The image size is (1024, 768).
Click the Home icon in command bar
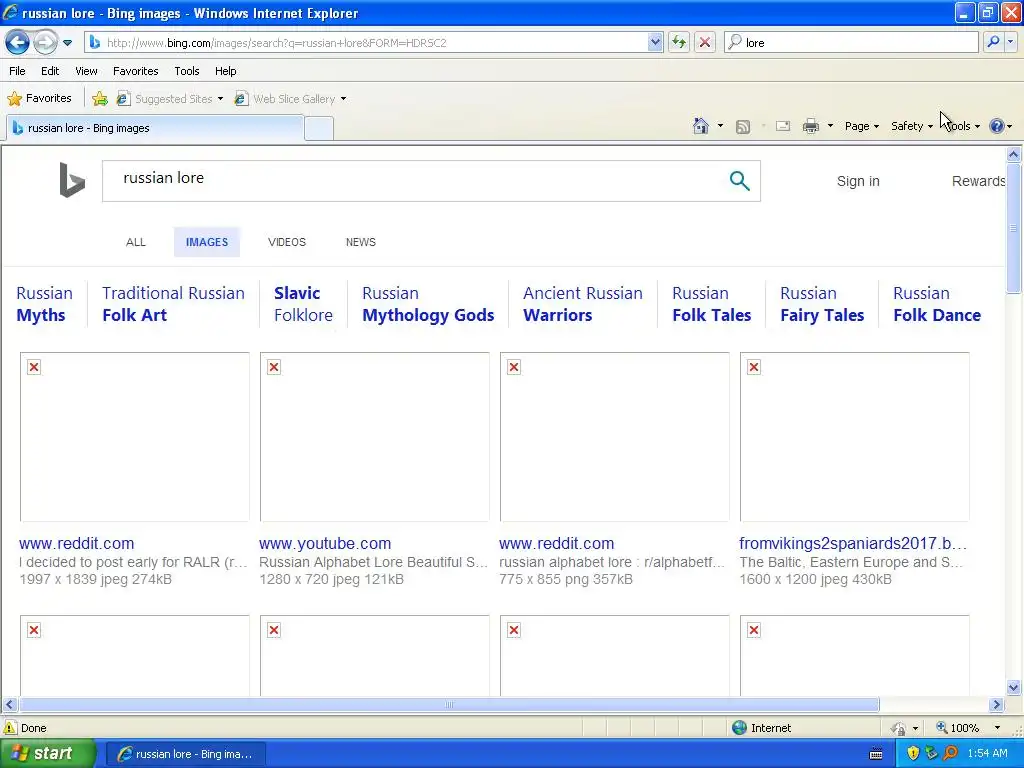(701, 126)
